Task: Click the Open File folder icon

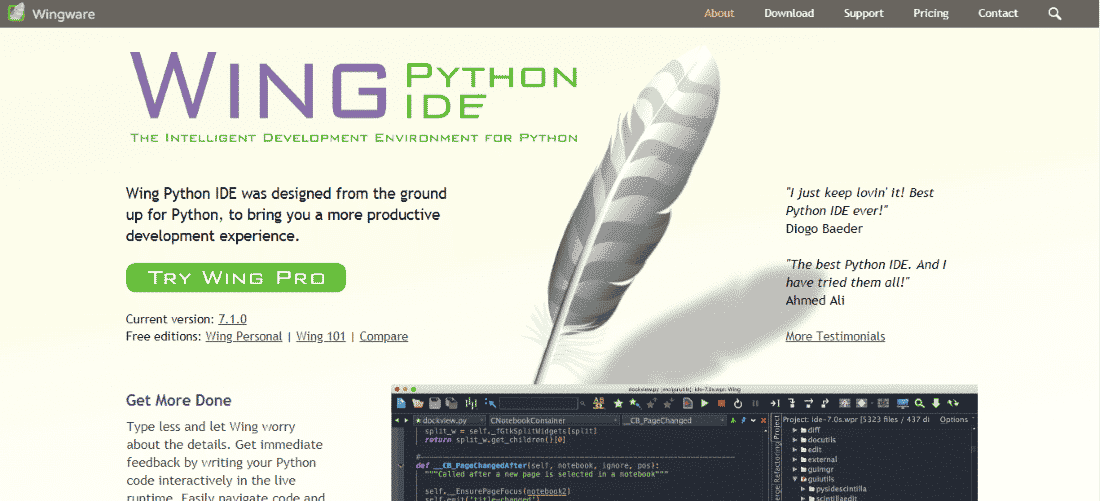Action: click(x=418, y=403)
